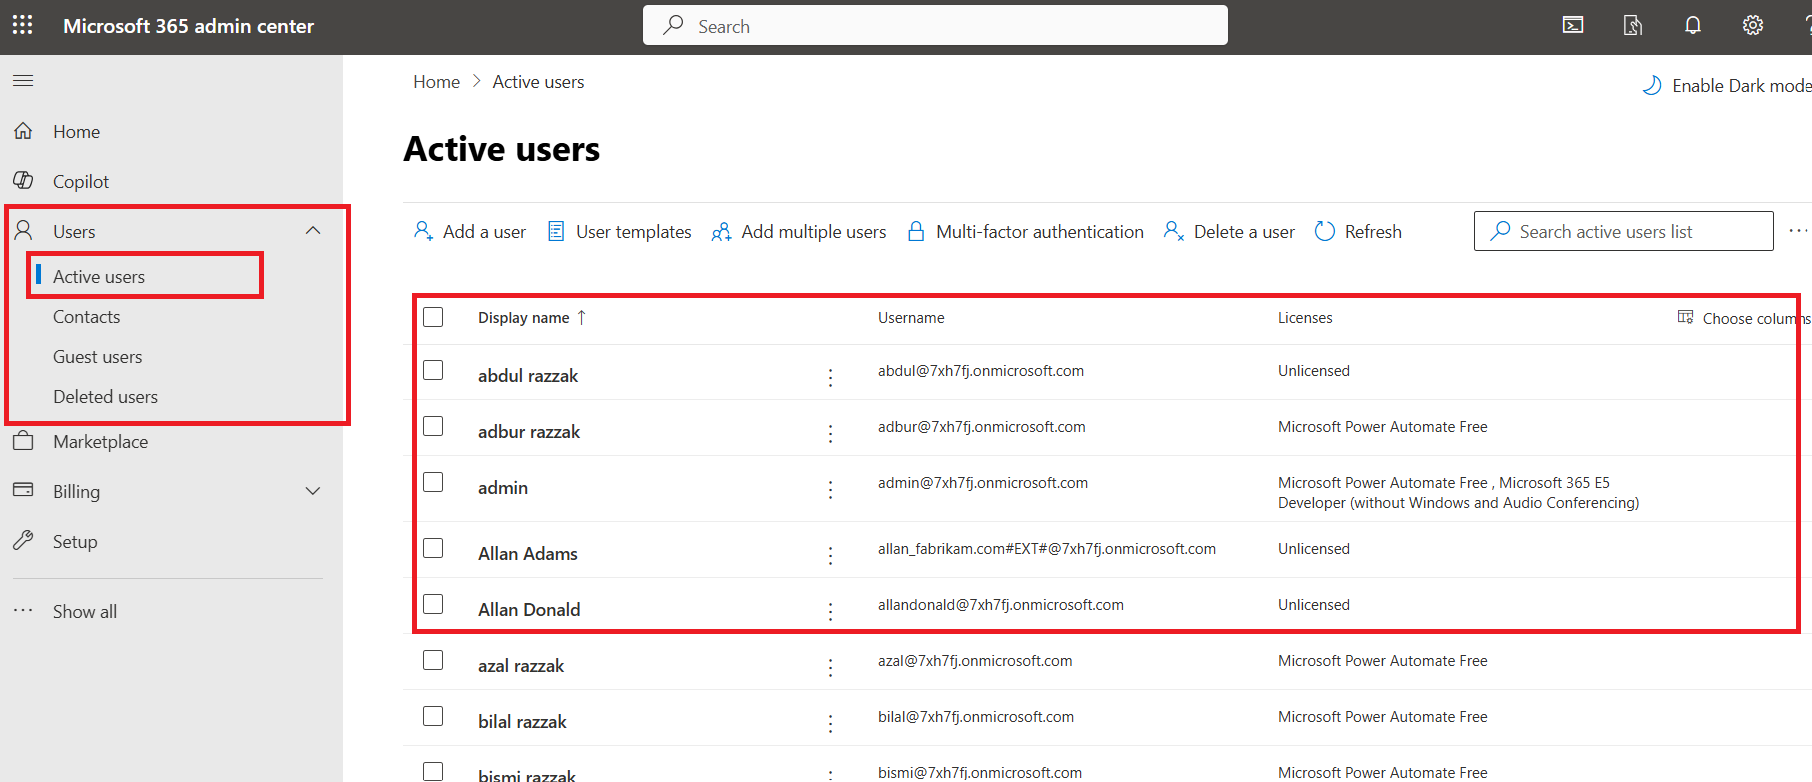Screen dimensions: 1812x782
Task: Click the Delete a user icon
Action: point(1174,231)
